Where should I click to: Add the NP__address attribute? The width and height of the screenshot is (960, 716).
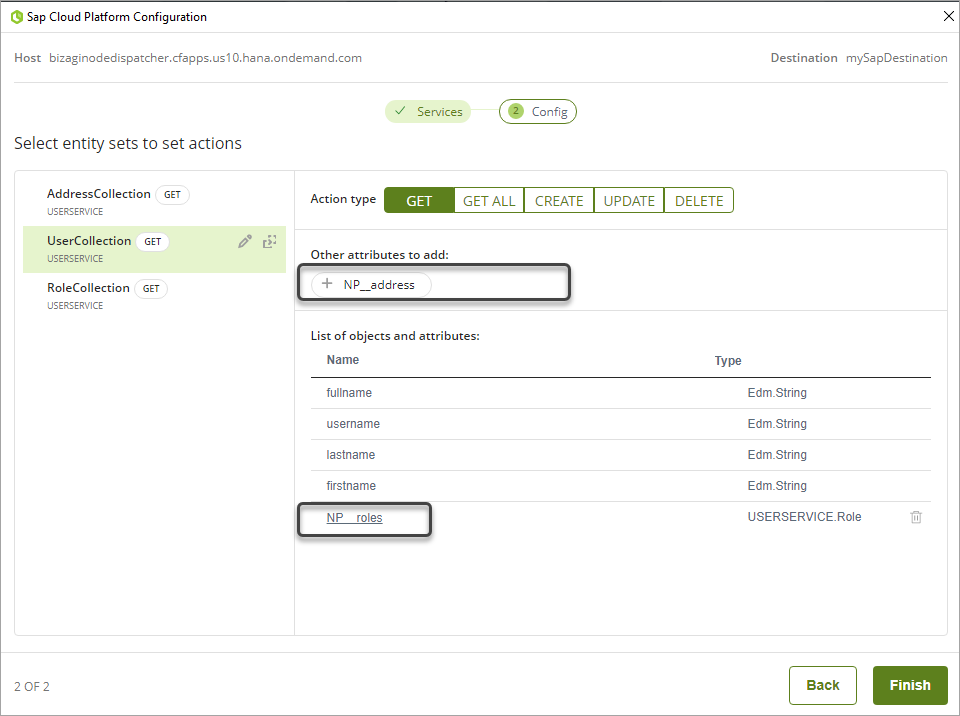tap(371, 285)
